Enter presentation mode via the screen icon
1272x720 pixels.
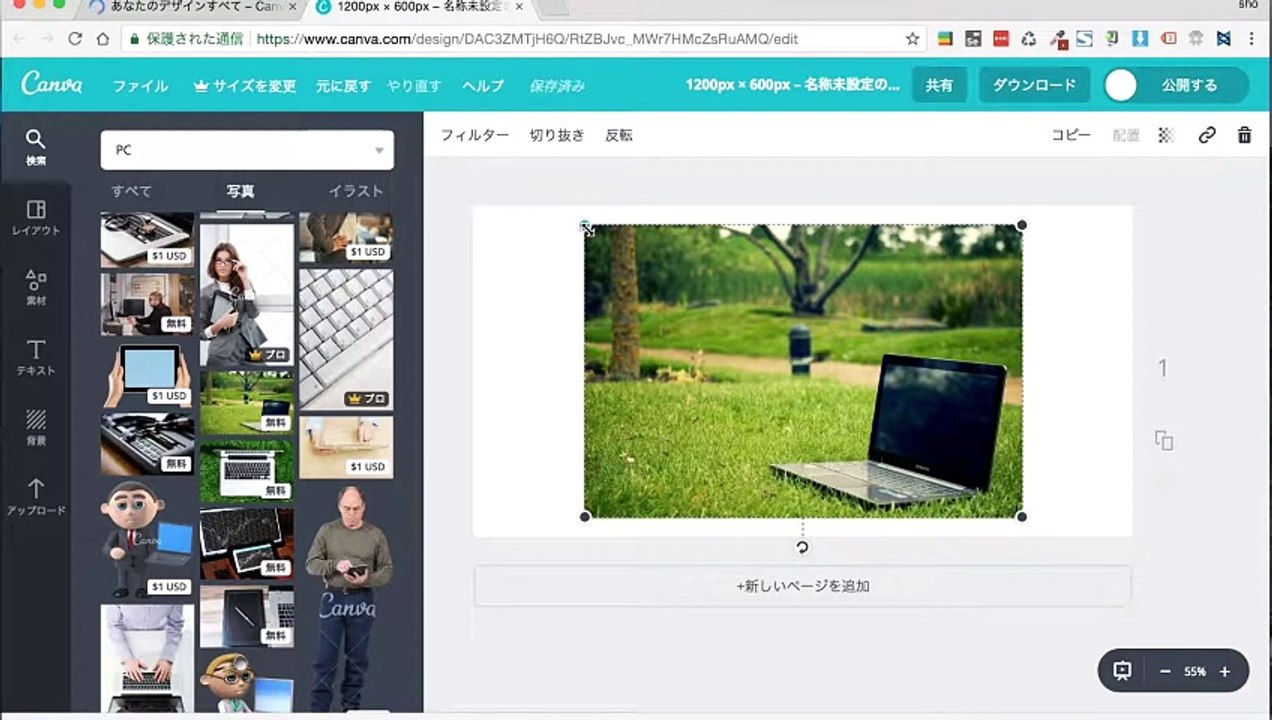tap(1122, 671)
